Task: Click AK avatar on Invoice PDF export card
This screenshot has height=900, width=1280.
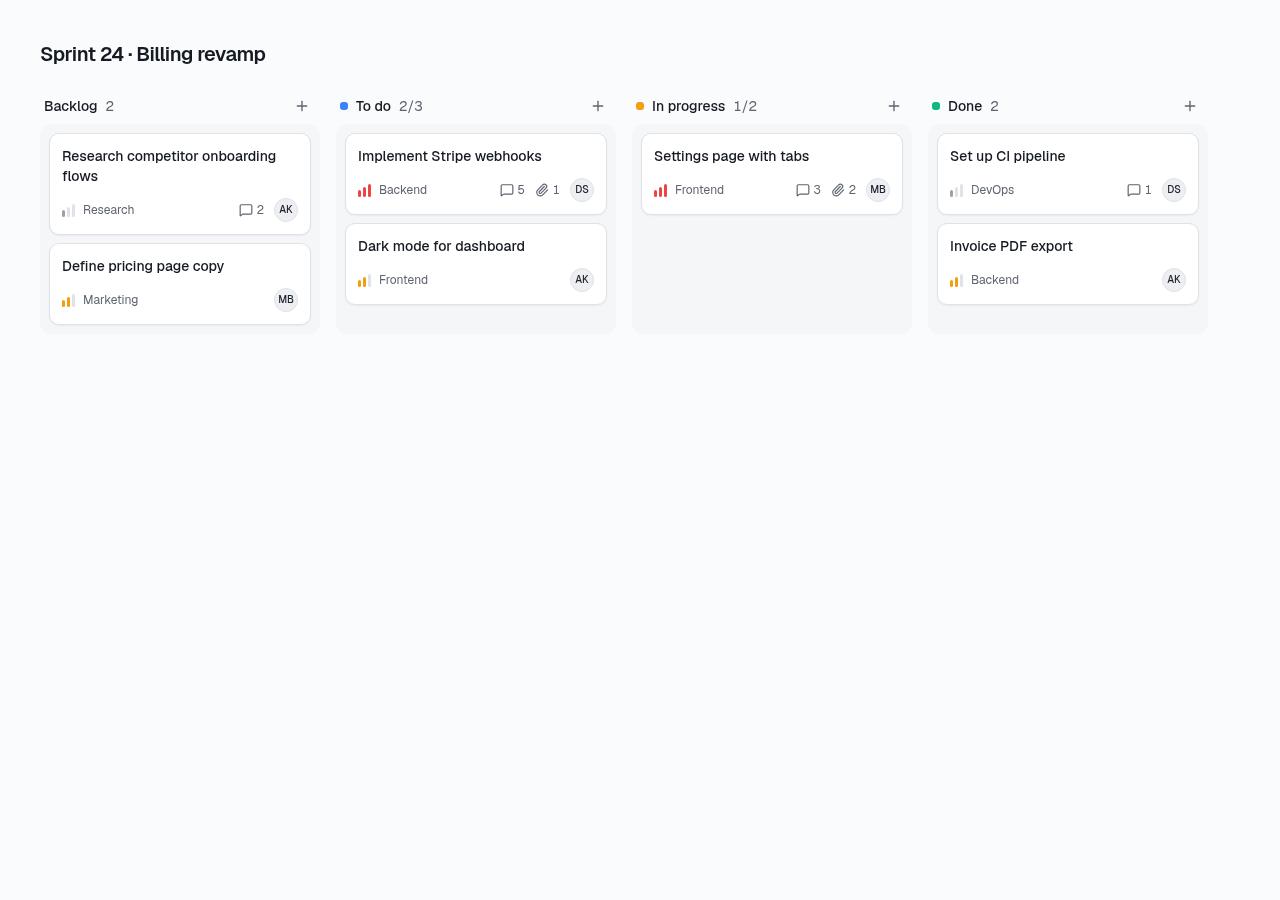Action: 1174,280
